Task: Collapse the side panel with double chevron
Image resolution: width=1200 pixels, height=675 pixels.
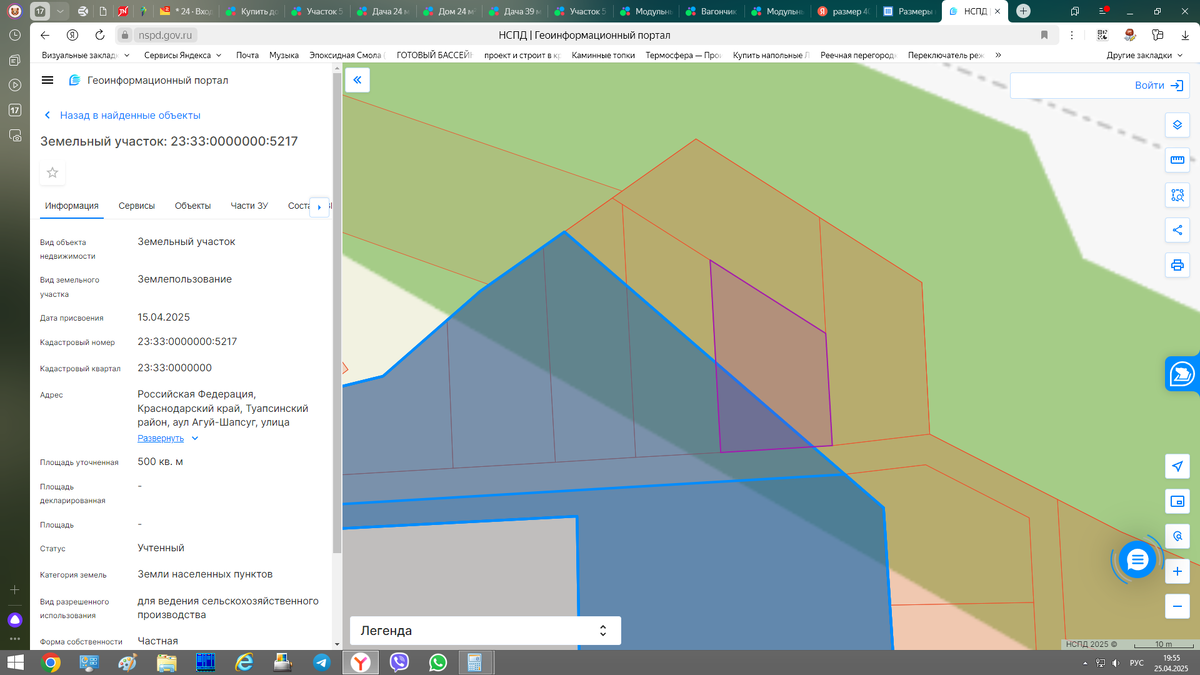Action: (357, 81)
